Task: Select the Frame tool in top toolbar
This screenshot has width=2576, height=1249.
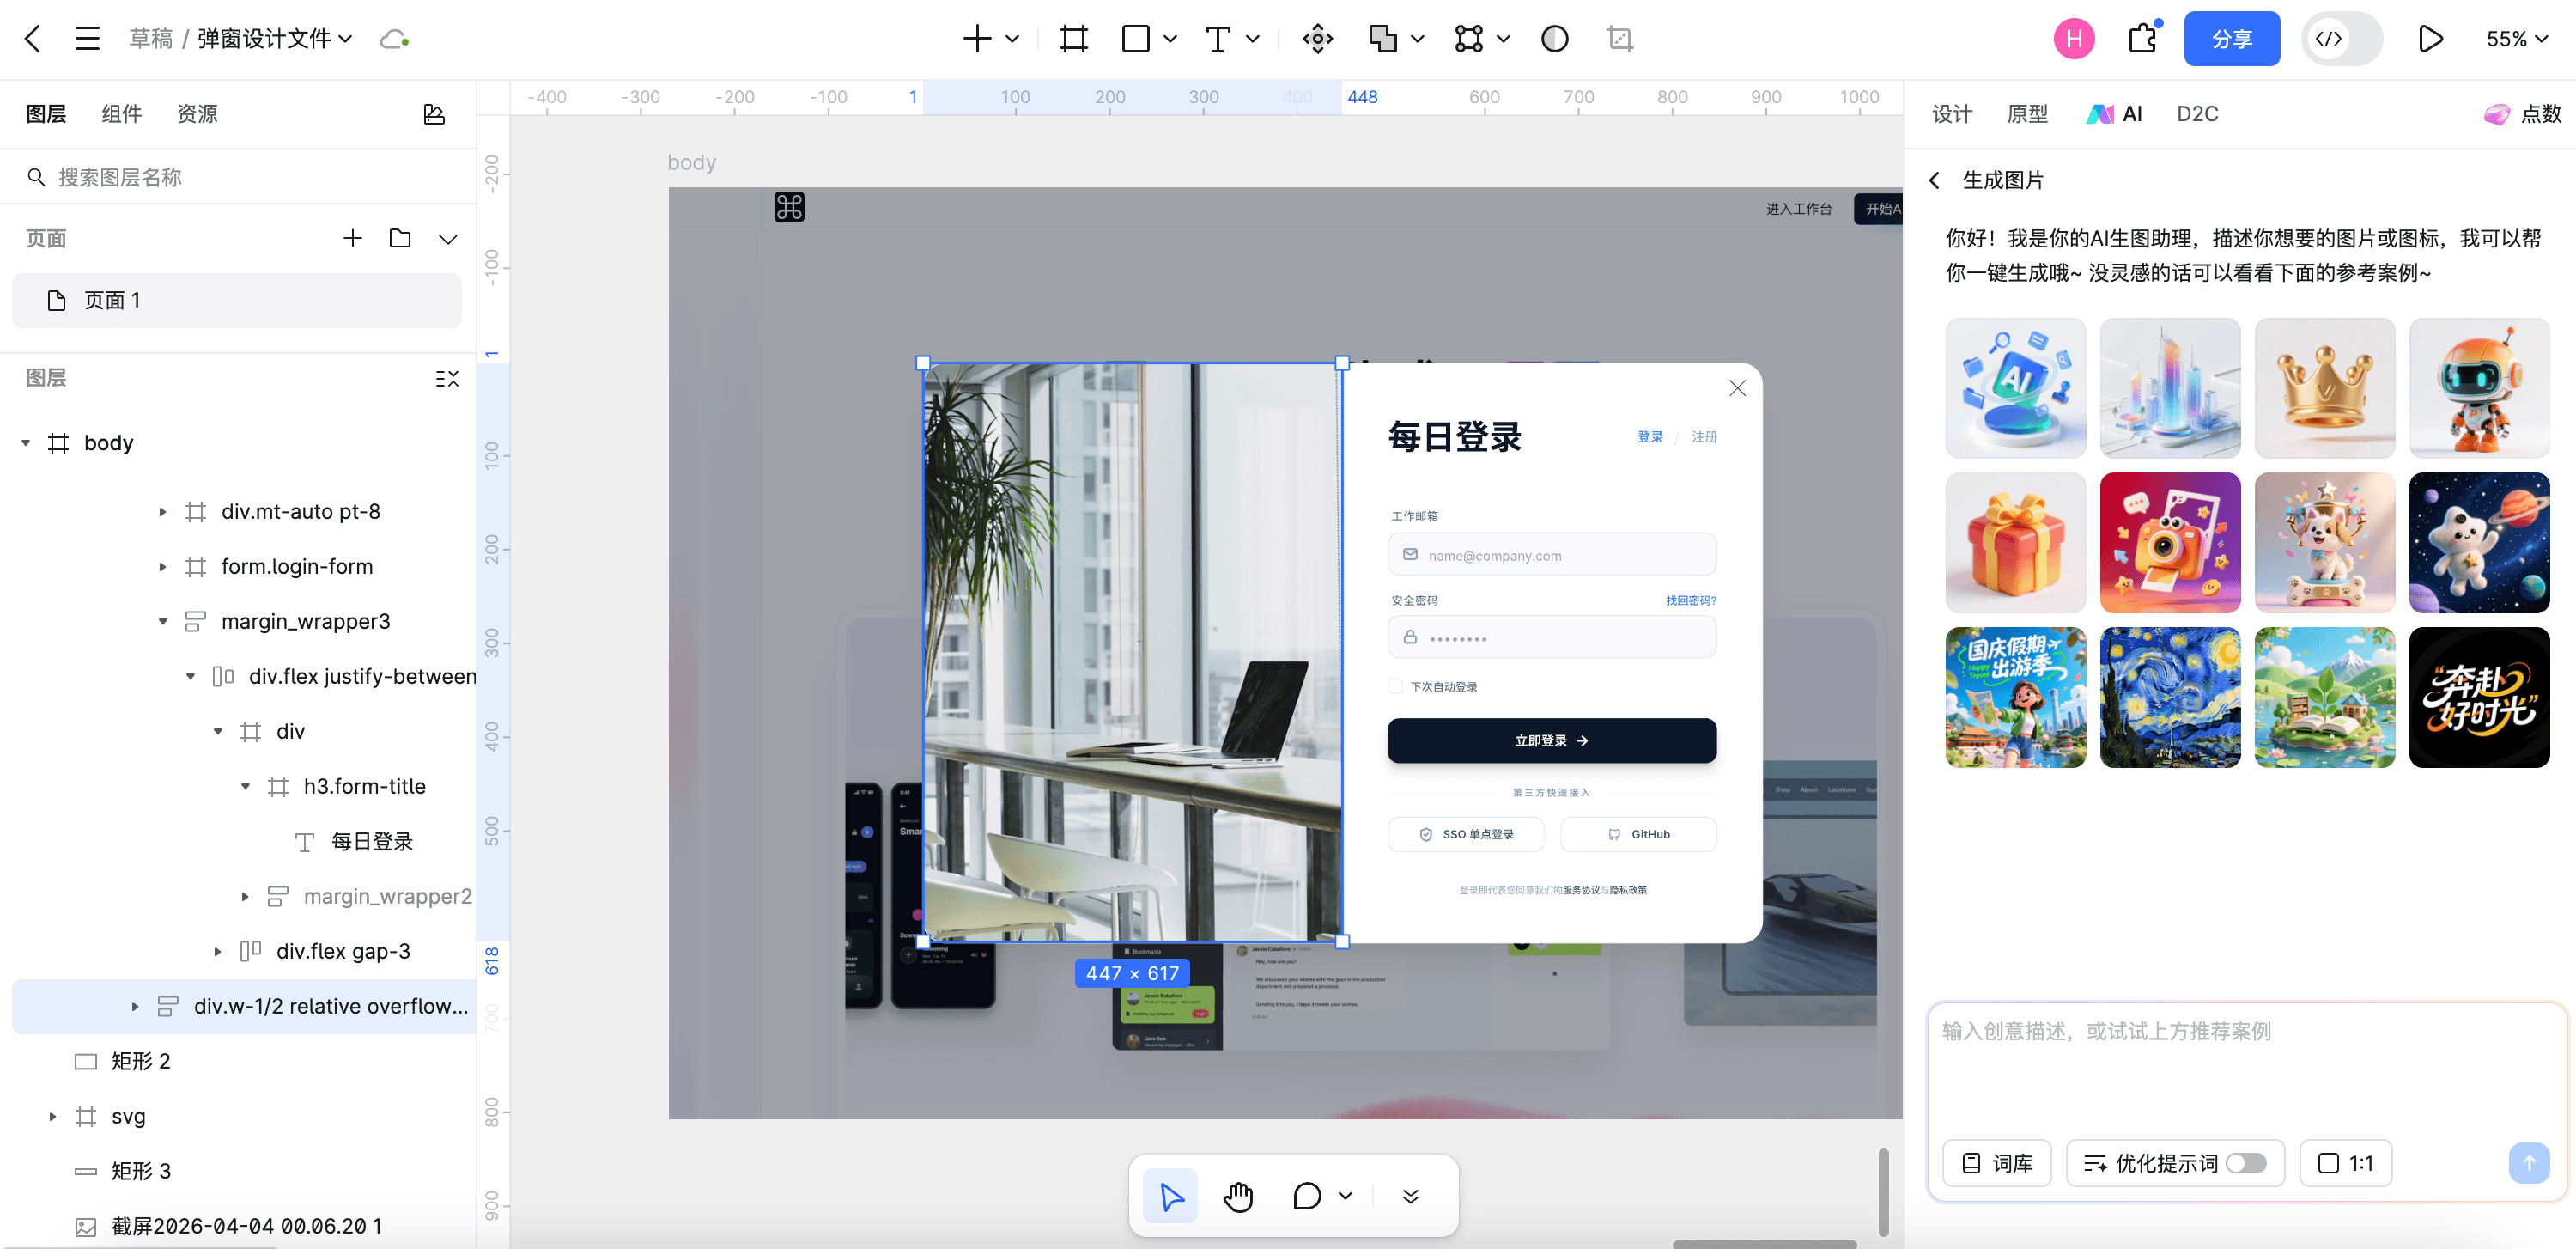Action: [x=1073, y=39]
